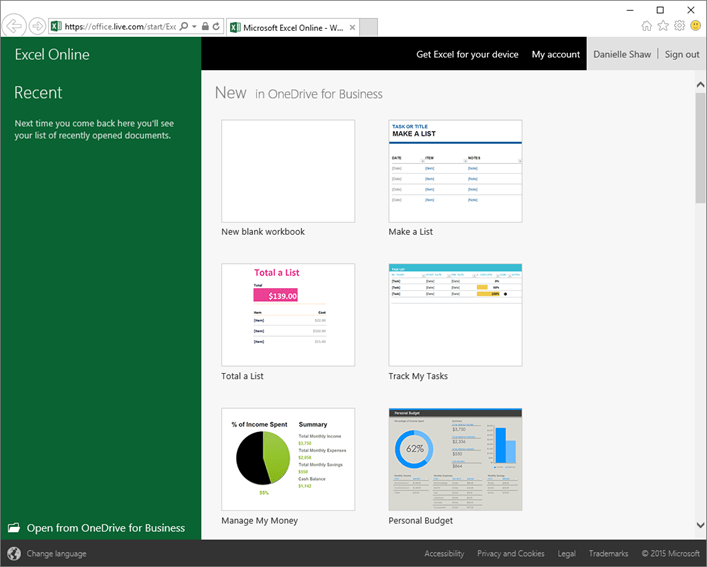This screenshot has height=567, width=707.
Task: Click the browser forward arrow button
Action: (37, 26)
